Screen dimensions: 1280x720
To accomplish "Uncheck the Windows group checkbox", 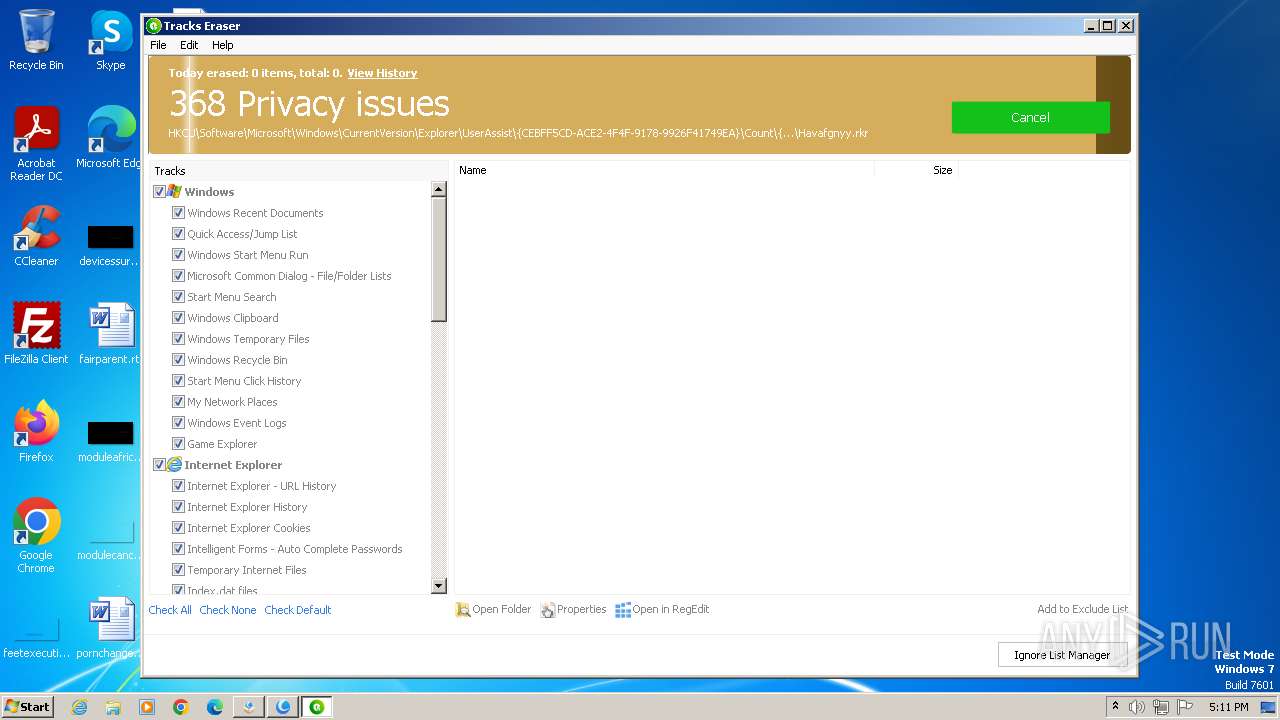I will point(159,191).
